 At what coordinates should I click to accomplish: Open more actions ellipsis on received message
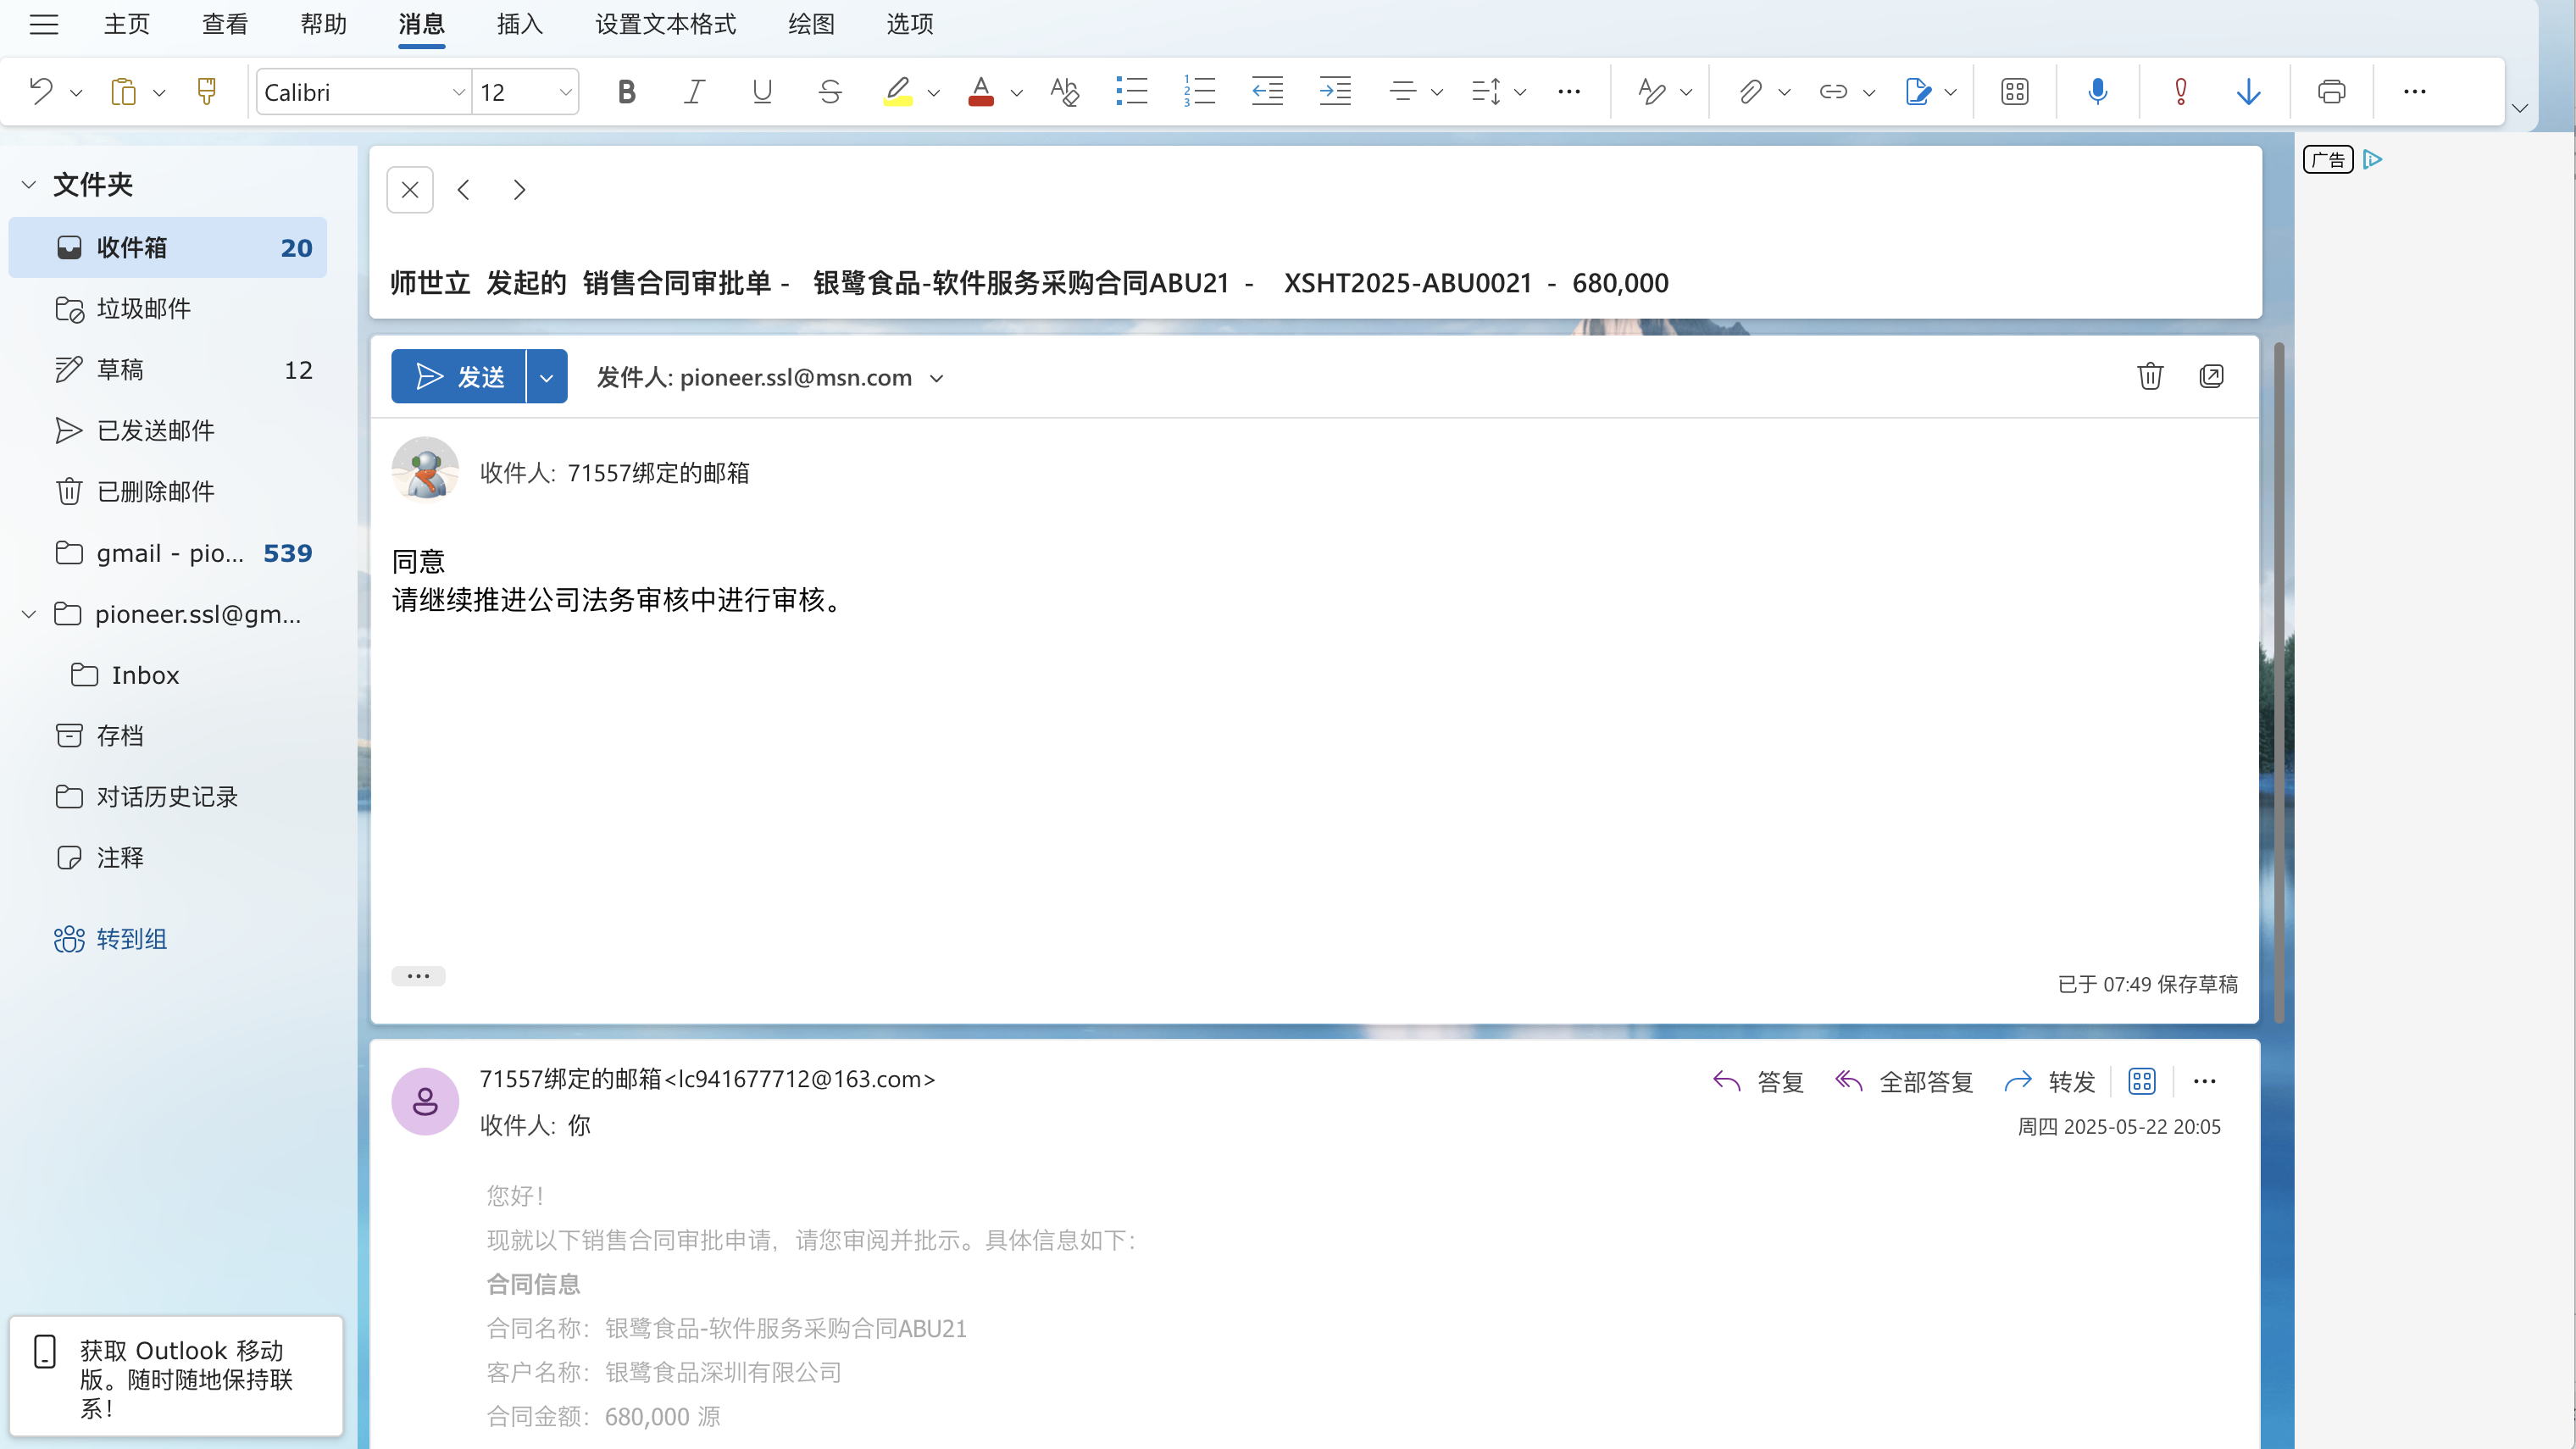click(x=2205, y=1081)
